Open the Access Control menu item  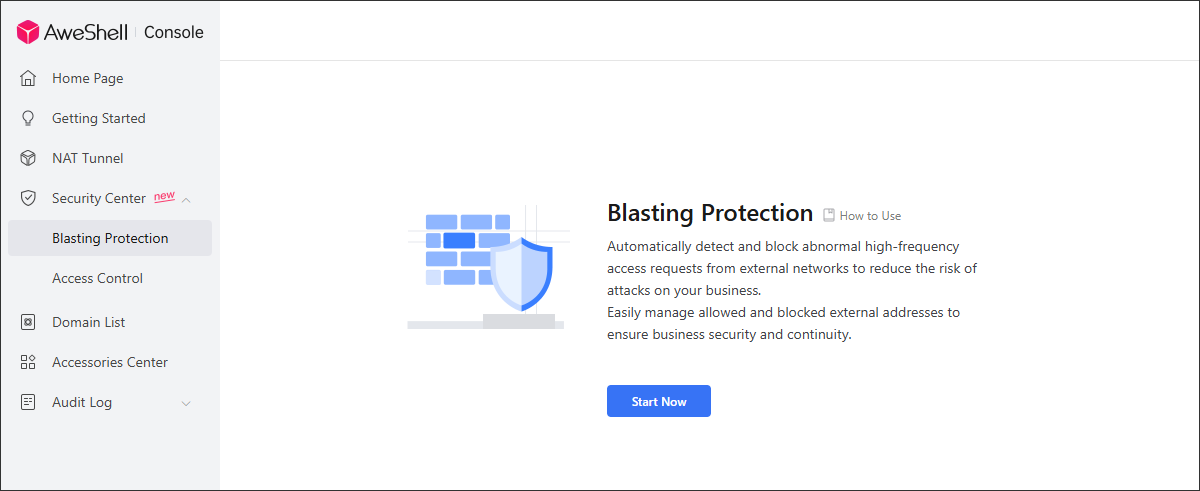[110, 278]
